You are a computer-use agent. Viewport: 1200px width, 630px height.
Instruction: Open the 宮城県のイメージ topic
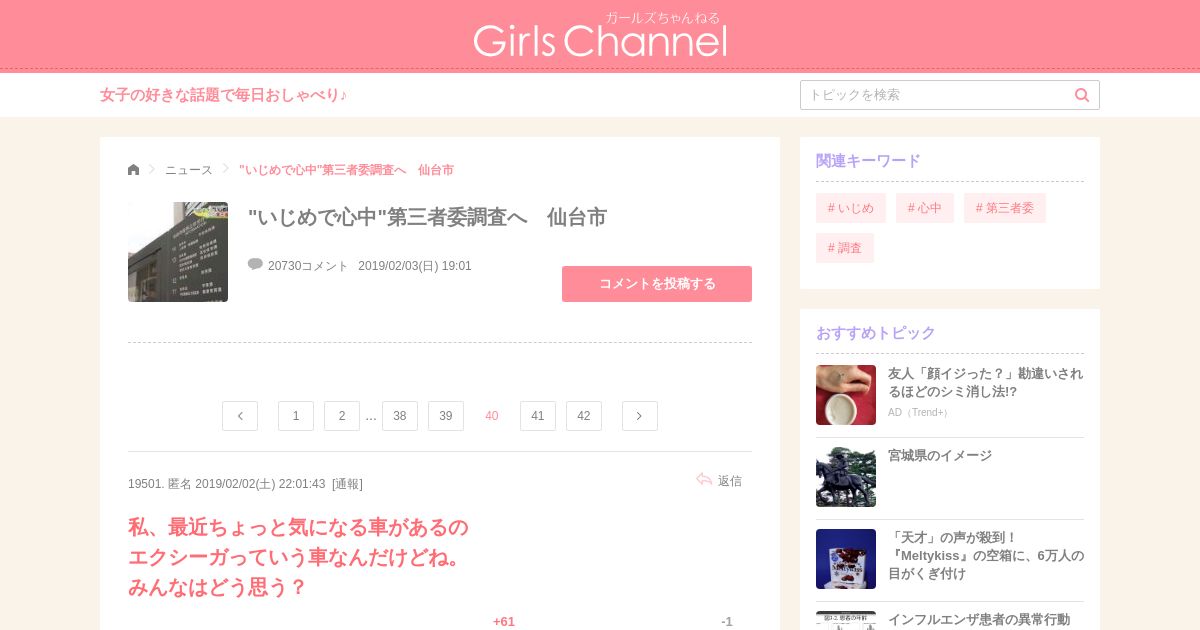(x=940, y=456)
